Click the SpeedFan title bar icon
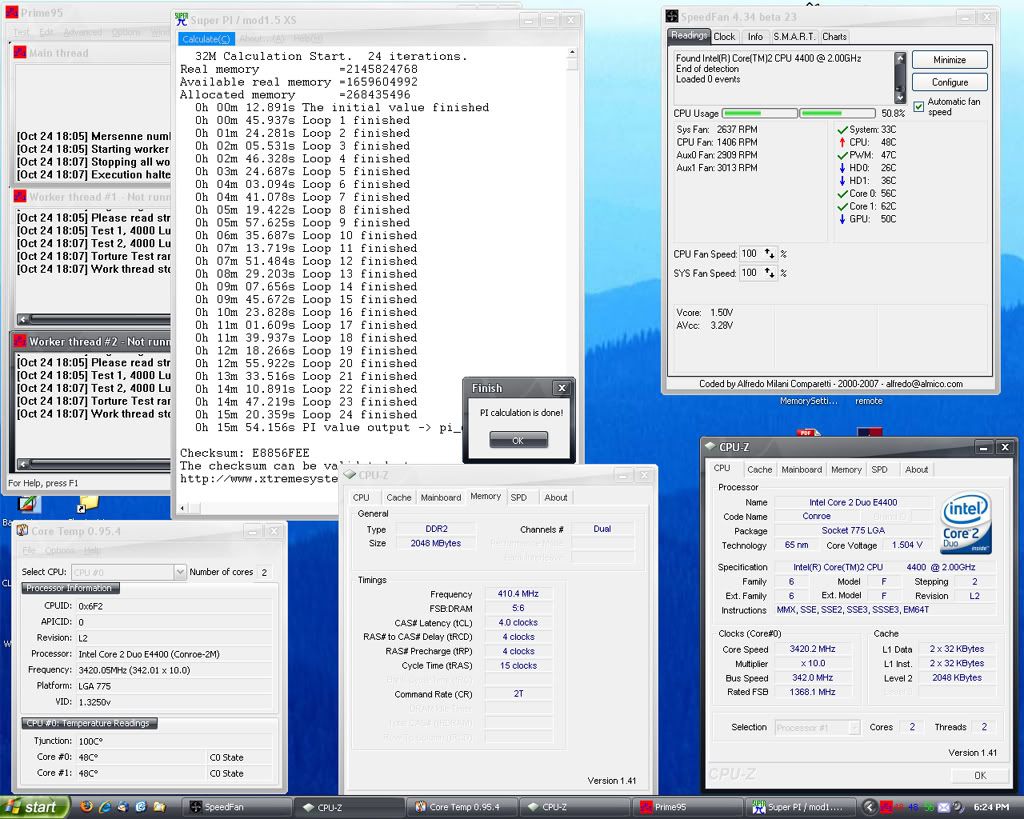Image resolution: width=1024 pixels, height=819 pixels. pos(672,16)
